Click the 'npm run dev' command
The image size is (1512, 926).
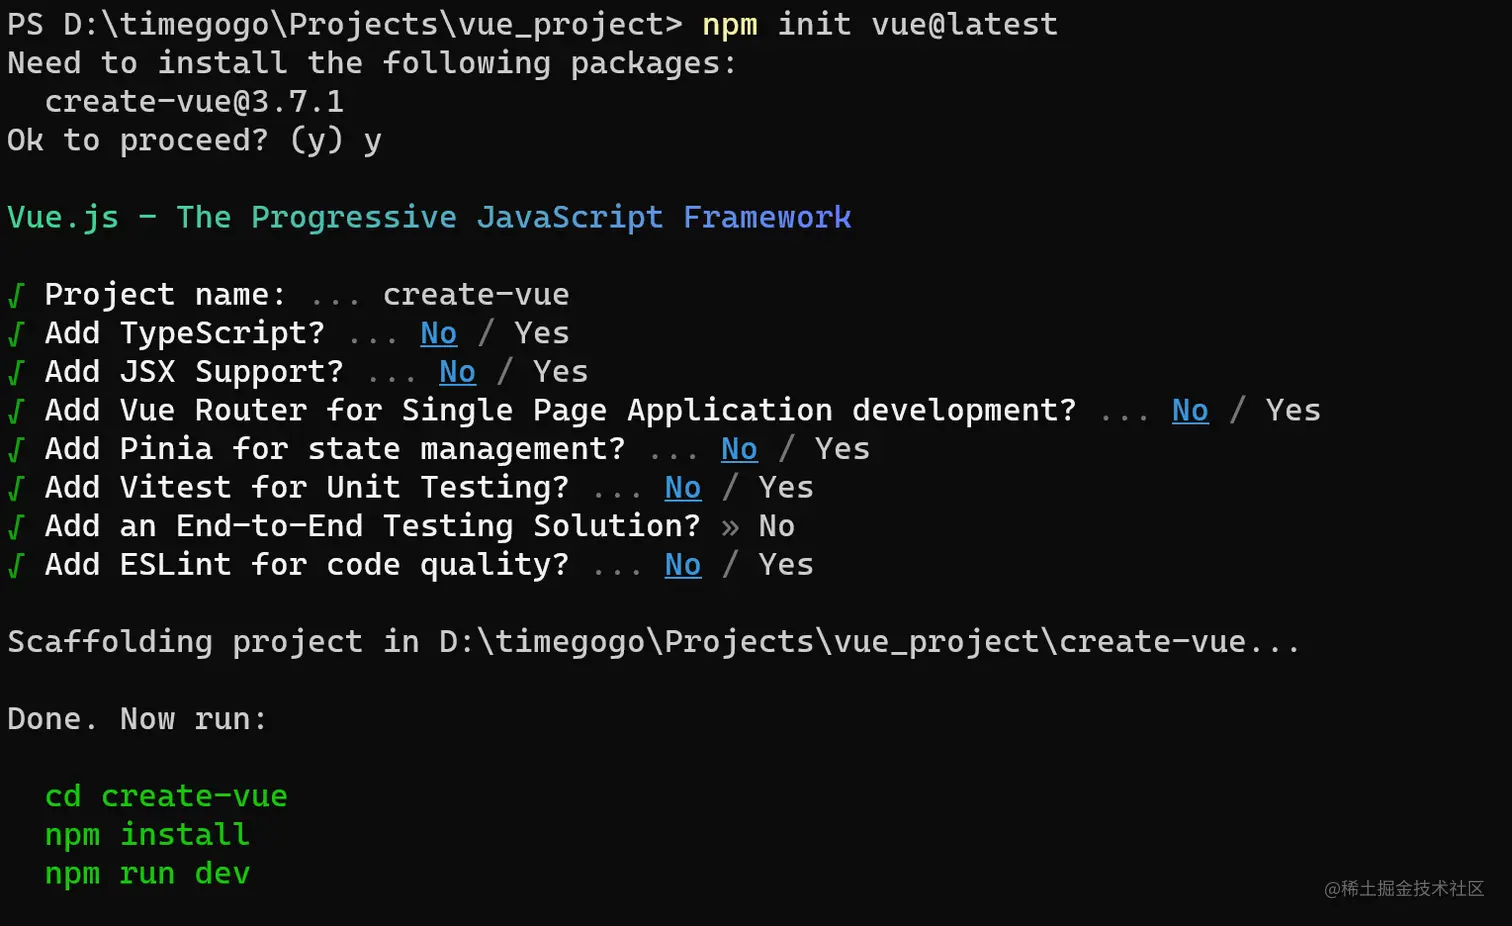pos(147,873)
